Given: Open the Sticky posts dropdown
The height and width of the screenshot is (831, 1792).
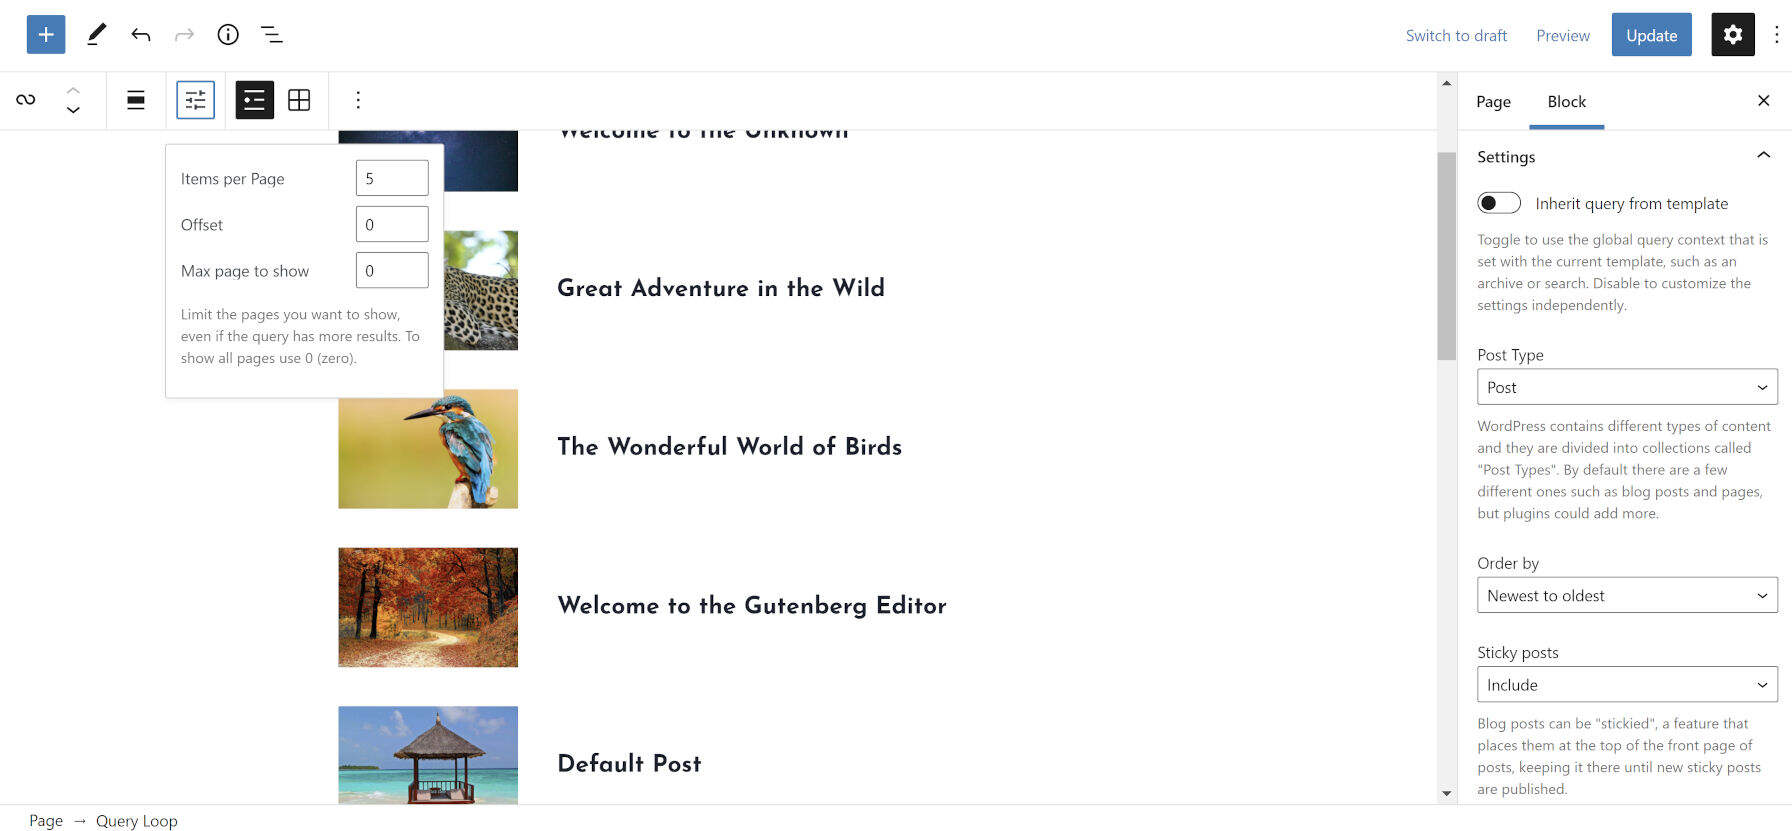Looking at the screenshot, I should point(1627,685).
